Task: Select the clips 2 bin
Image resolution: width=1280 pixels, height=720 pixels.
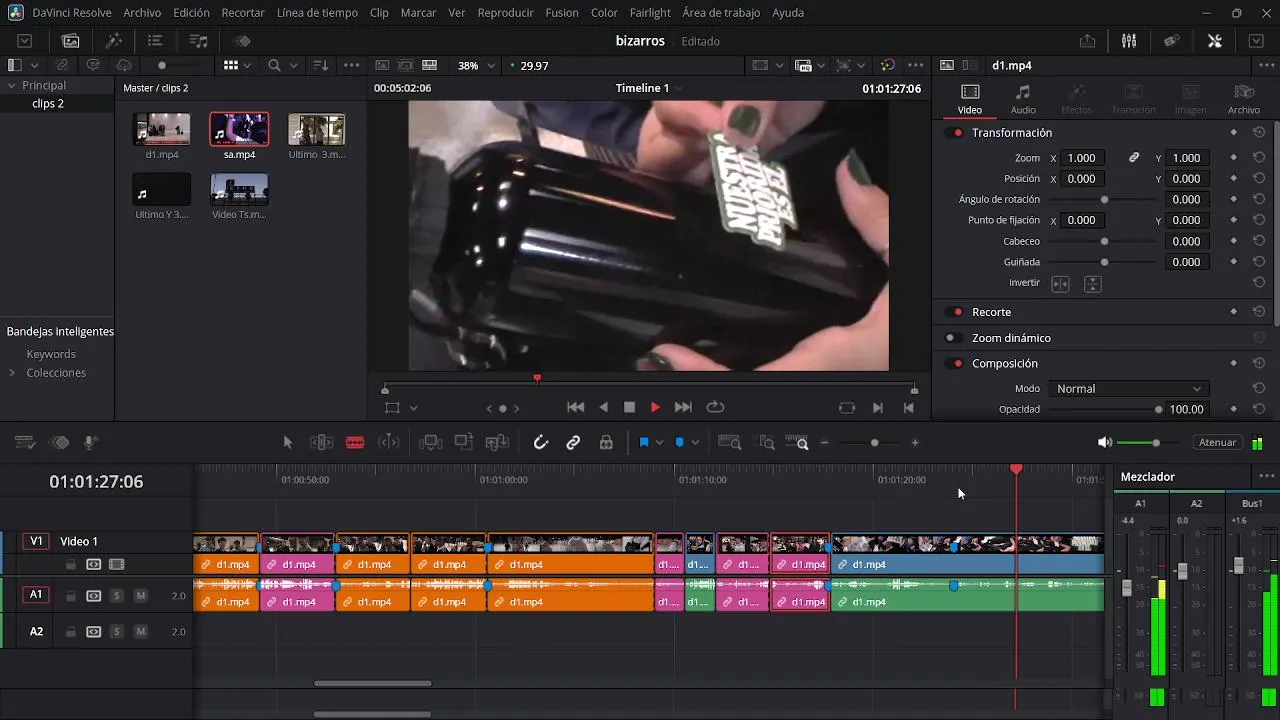Action: [x=47, y=104]
